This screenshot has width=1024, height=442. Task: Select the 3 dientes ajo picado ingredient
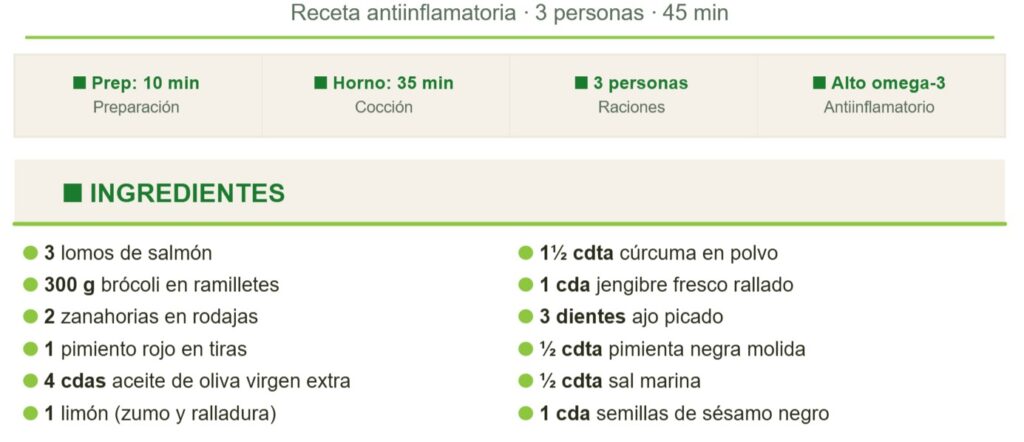coord(631,317)
